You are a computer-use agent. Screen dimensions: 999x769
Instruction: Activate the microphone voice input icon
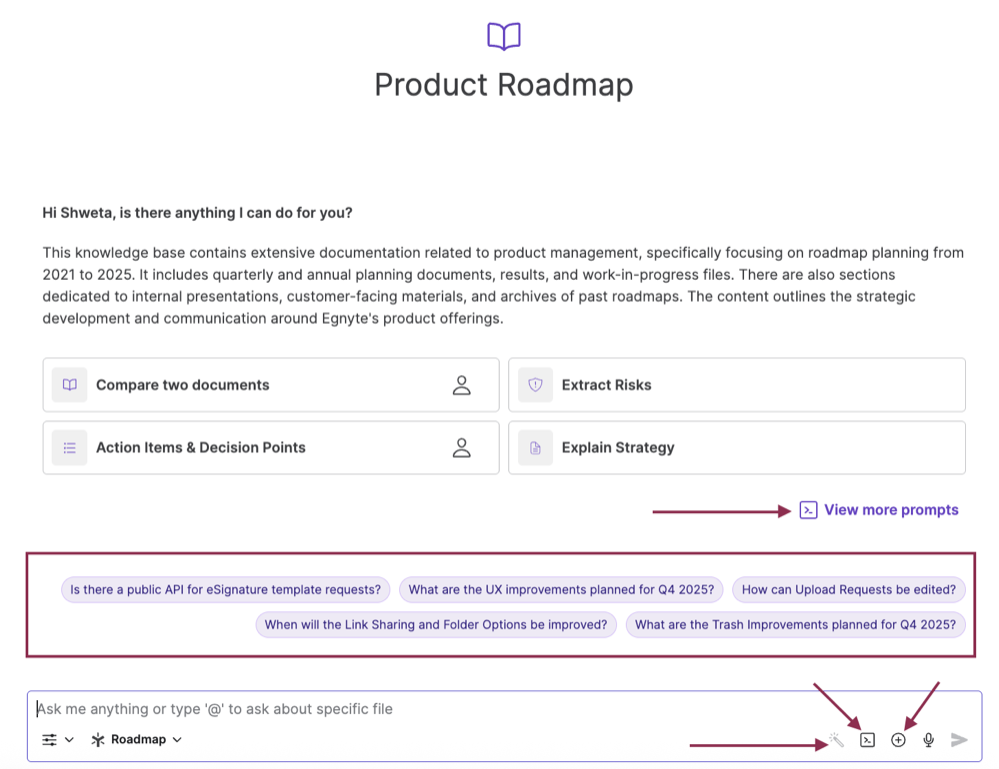coord(928,740)
